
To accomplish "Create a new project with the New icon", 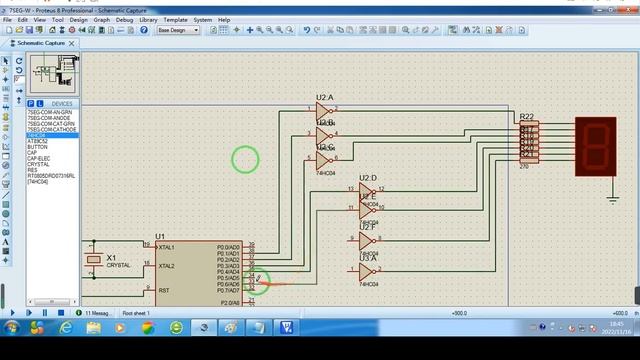I will point(9,30).
